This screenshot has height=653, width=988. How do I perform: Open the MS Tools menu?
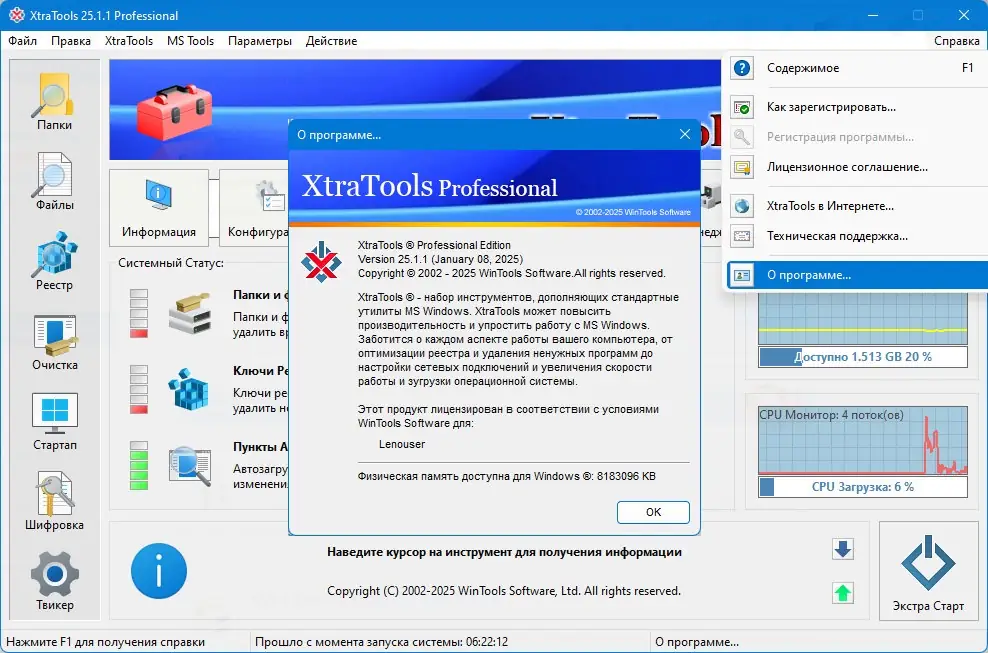(190, 41)
